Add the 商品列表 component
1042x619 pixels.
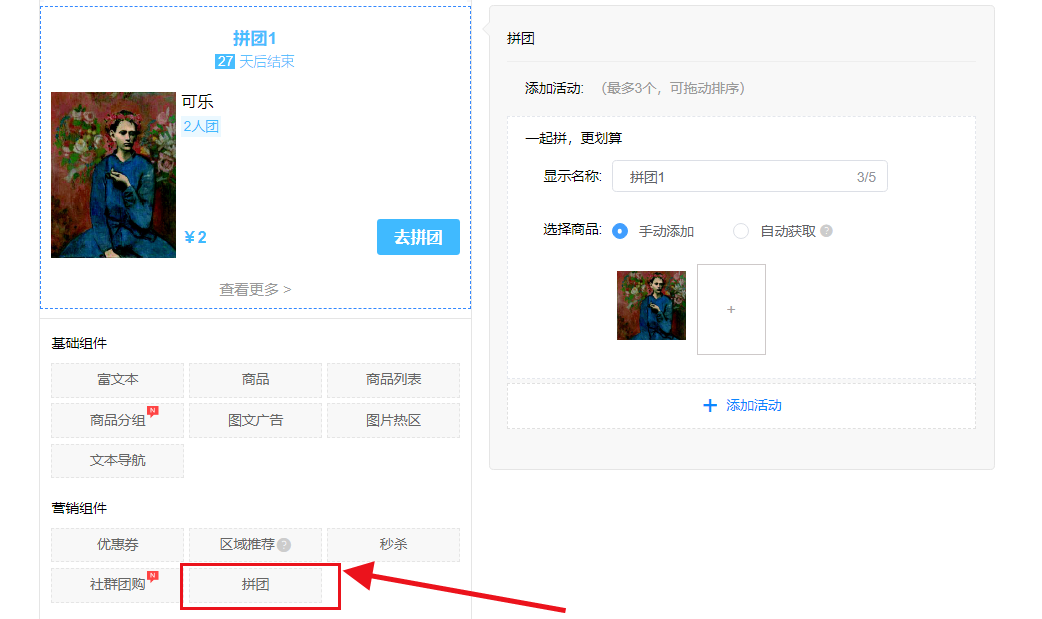coord(393,380)
